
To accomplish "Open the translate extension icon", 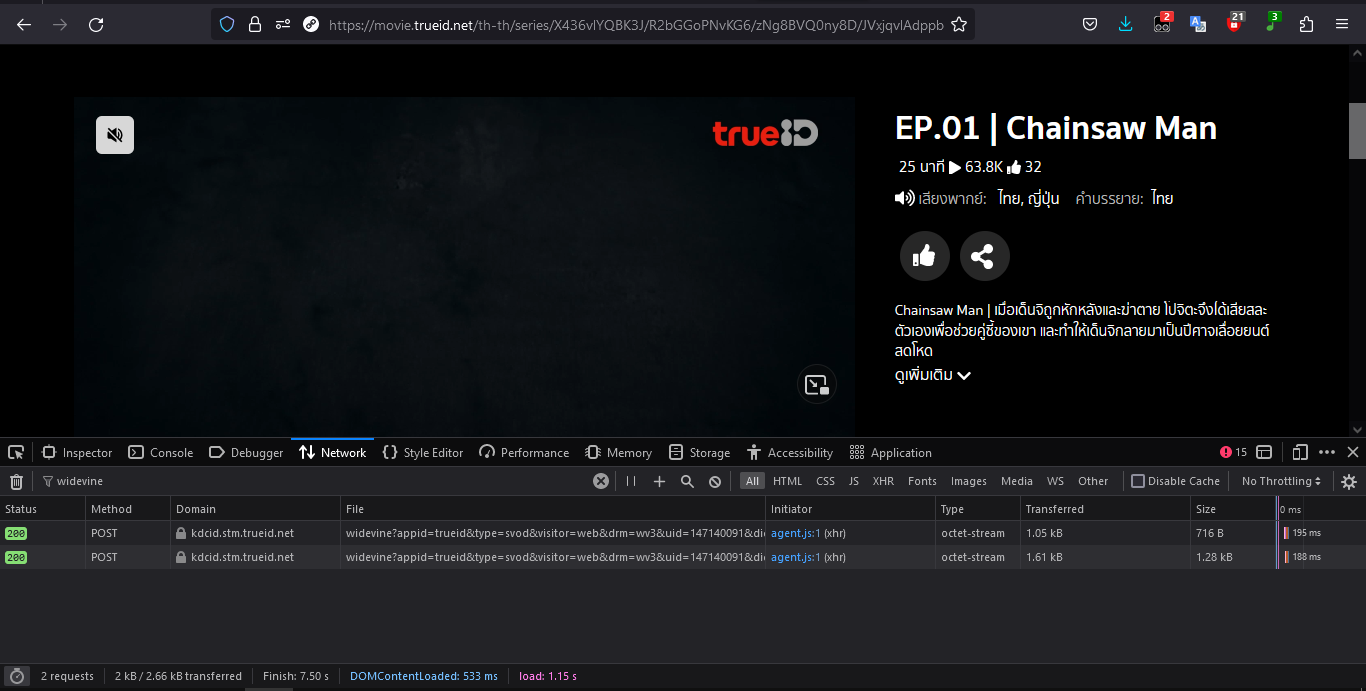I will point(1198,24).
